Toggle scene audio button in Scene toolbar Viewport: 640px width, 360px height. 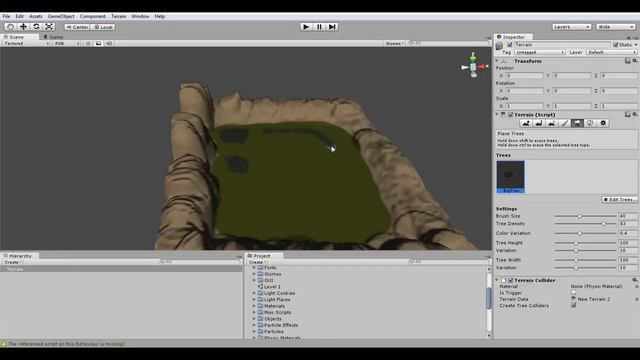click(x=109, y=43)
